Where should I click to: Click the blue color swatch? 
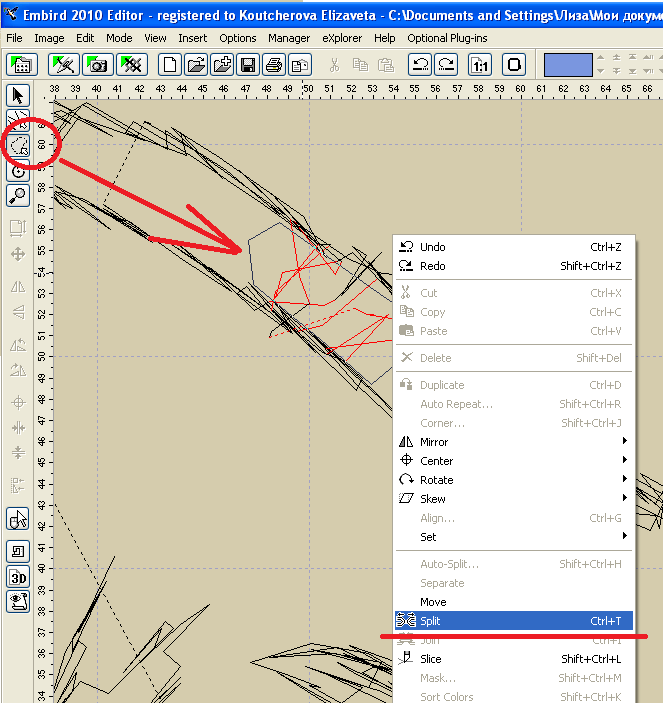(568, 65)
